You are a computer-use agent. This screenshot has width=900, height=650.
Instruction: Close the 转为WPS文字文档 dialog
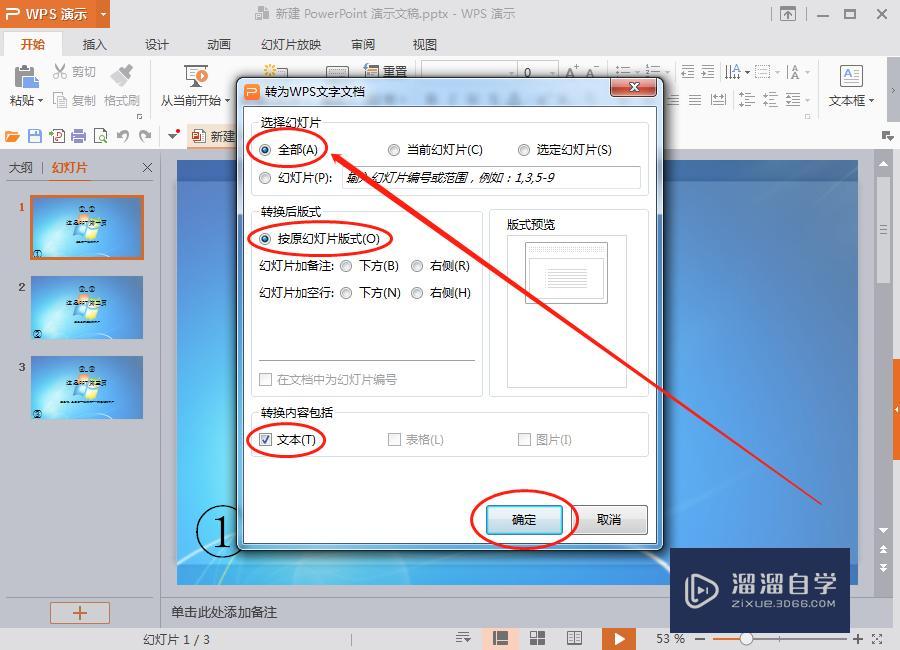pyautogui.click(x=634, y=87)
